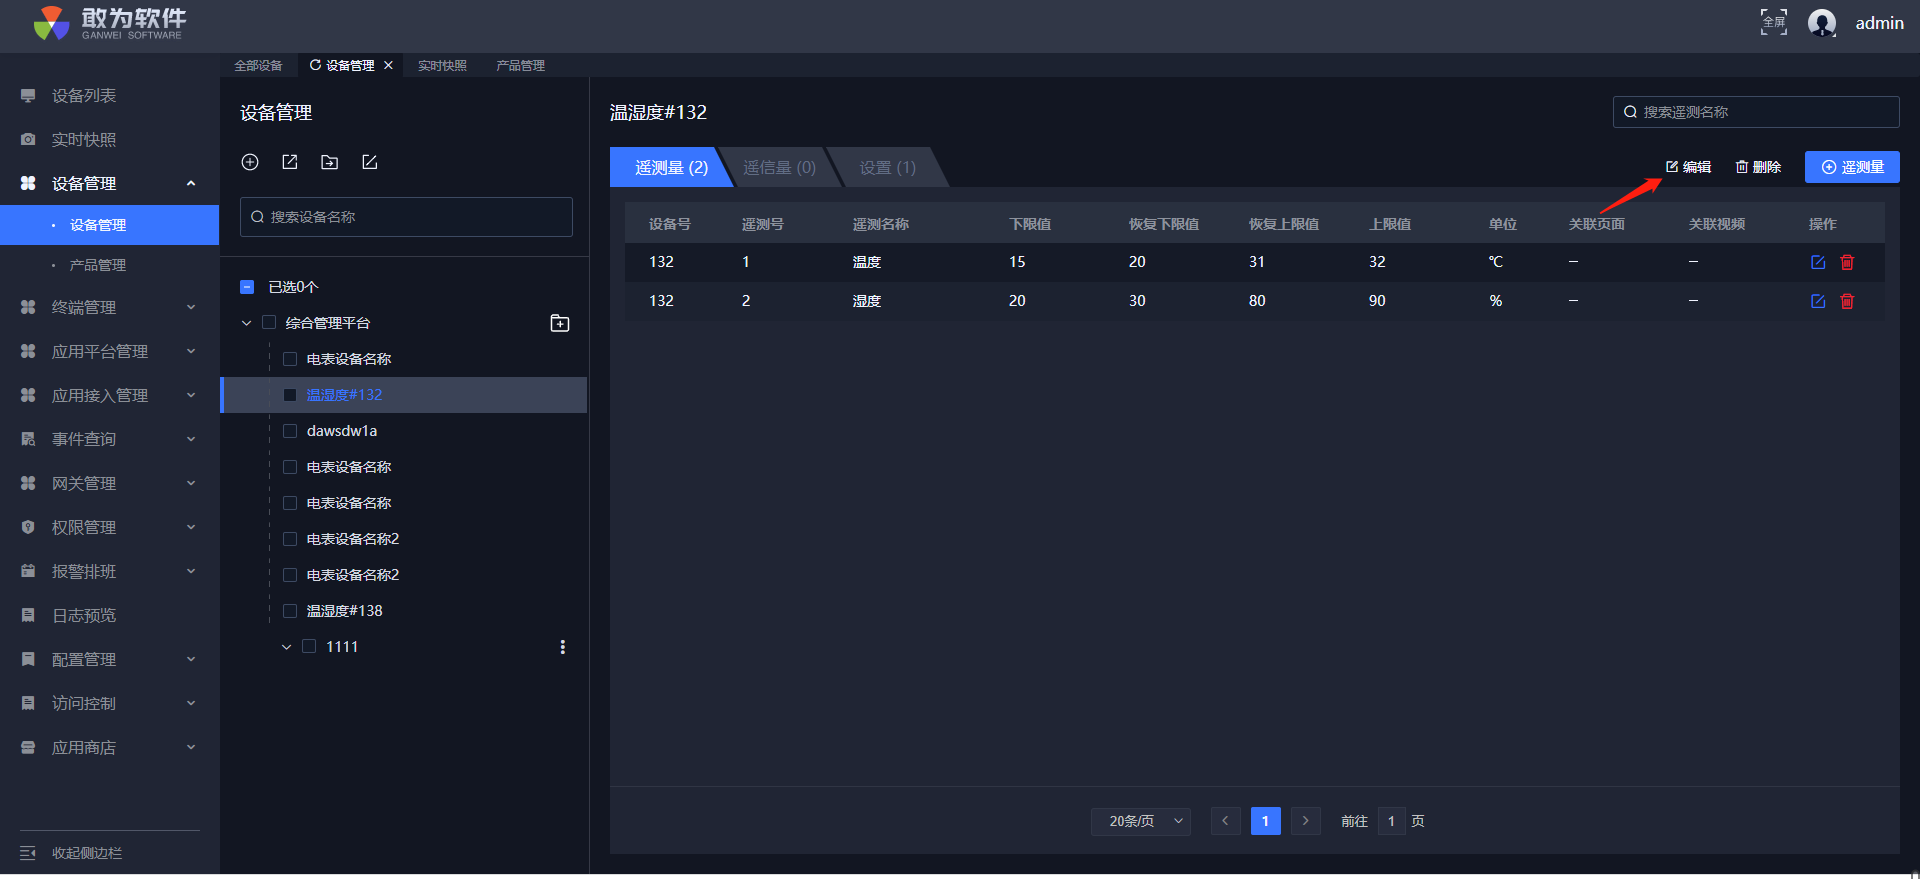
Task: Click the move-to-folder icon in device toolbar
Action: click(x=329, y=162)
